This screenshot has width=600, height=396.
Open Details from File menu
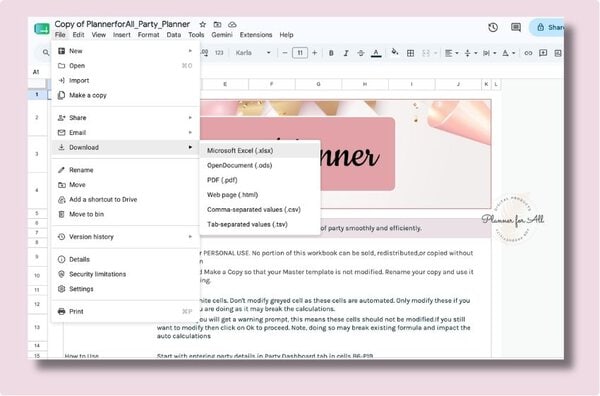(125, 259)
